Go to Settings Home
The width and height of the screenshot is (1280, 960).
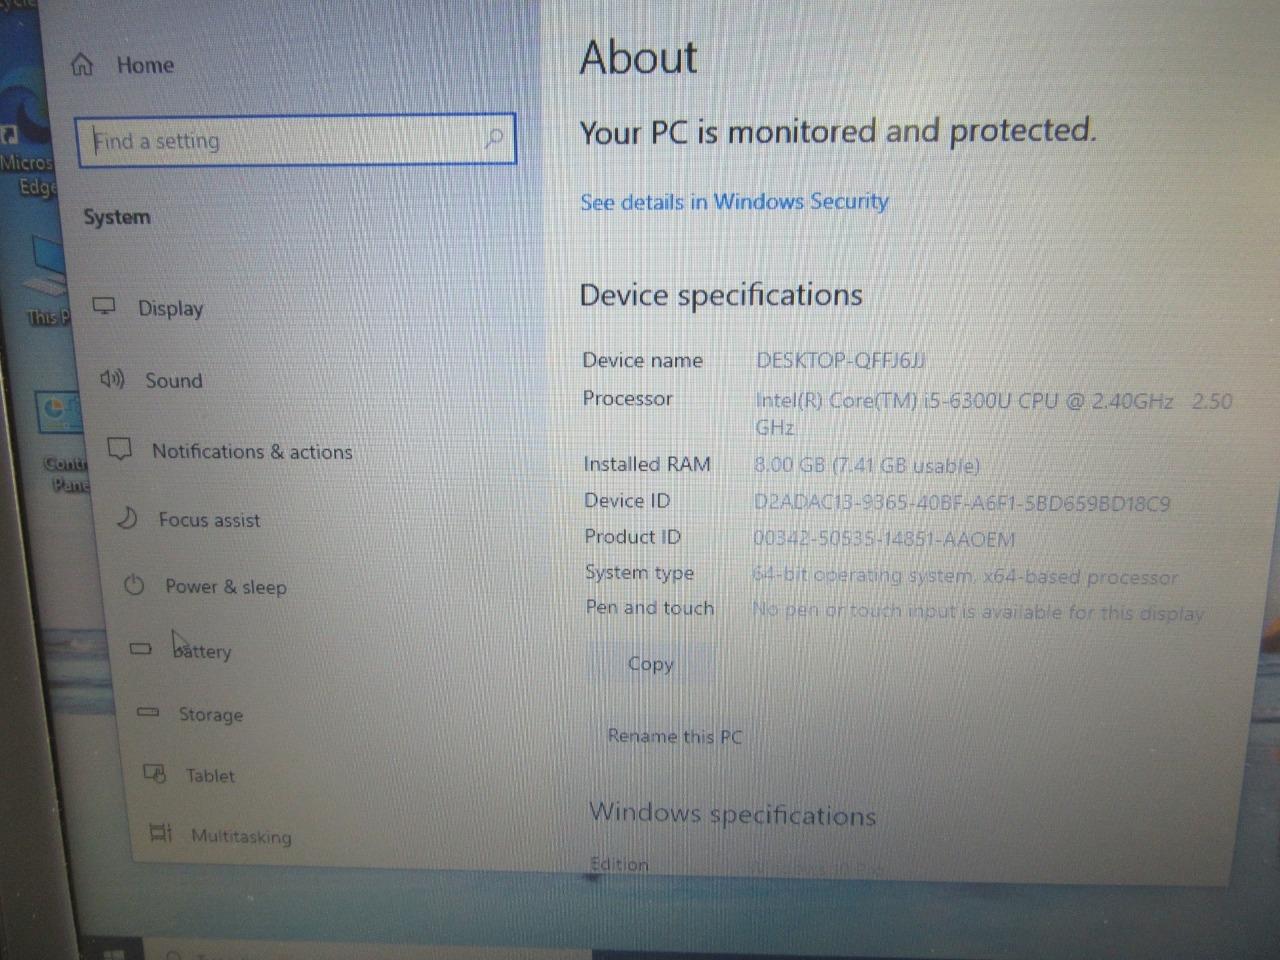point(145,65)
